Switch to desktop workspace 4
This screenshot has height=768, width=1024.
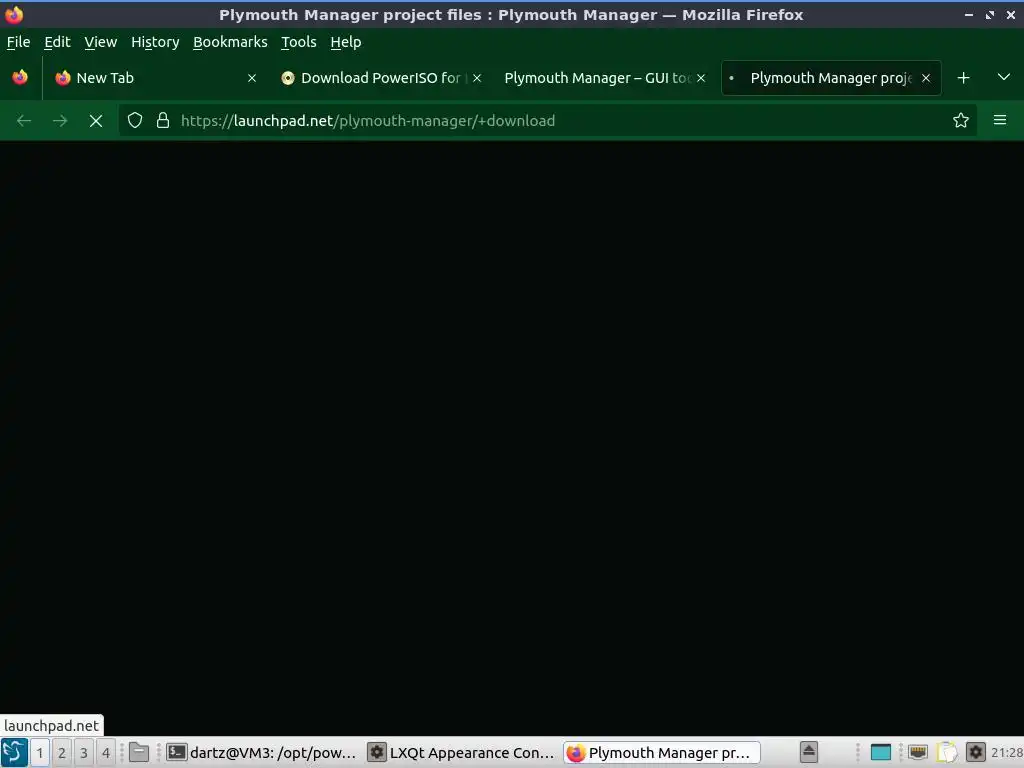pyautogui.click(x=106, y=753)
